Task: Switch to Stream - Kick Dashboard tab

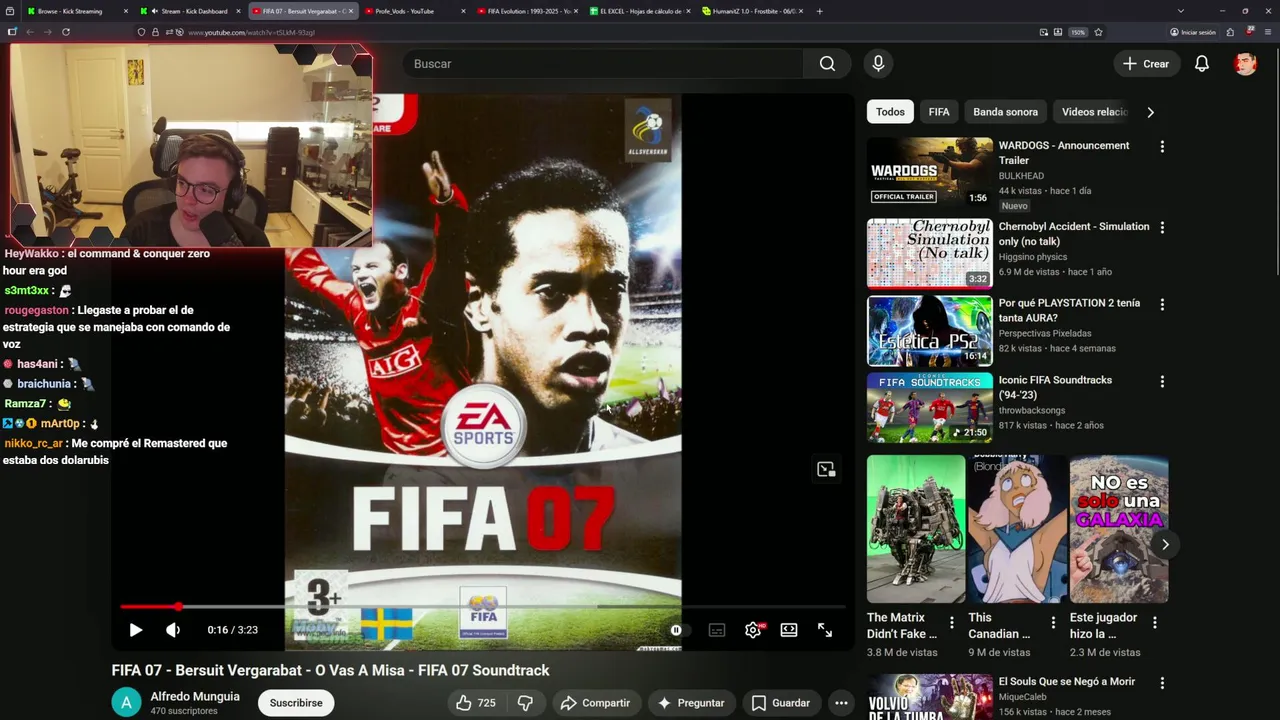Action: (190, 11)
